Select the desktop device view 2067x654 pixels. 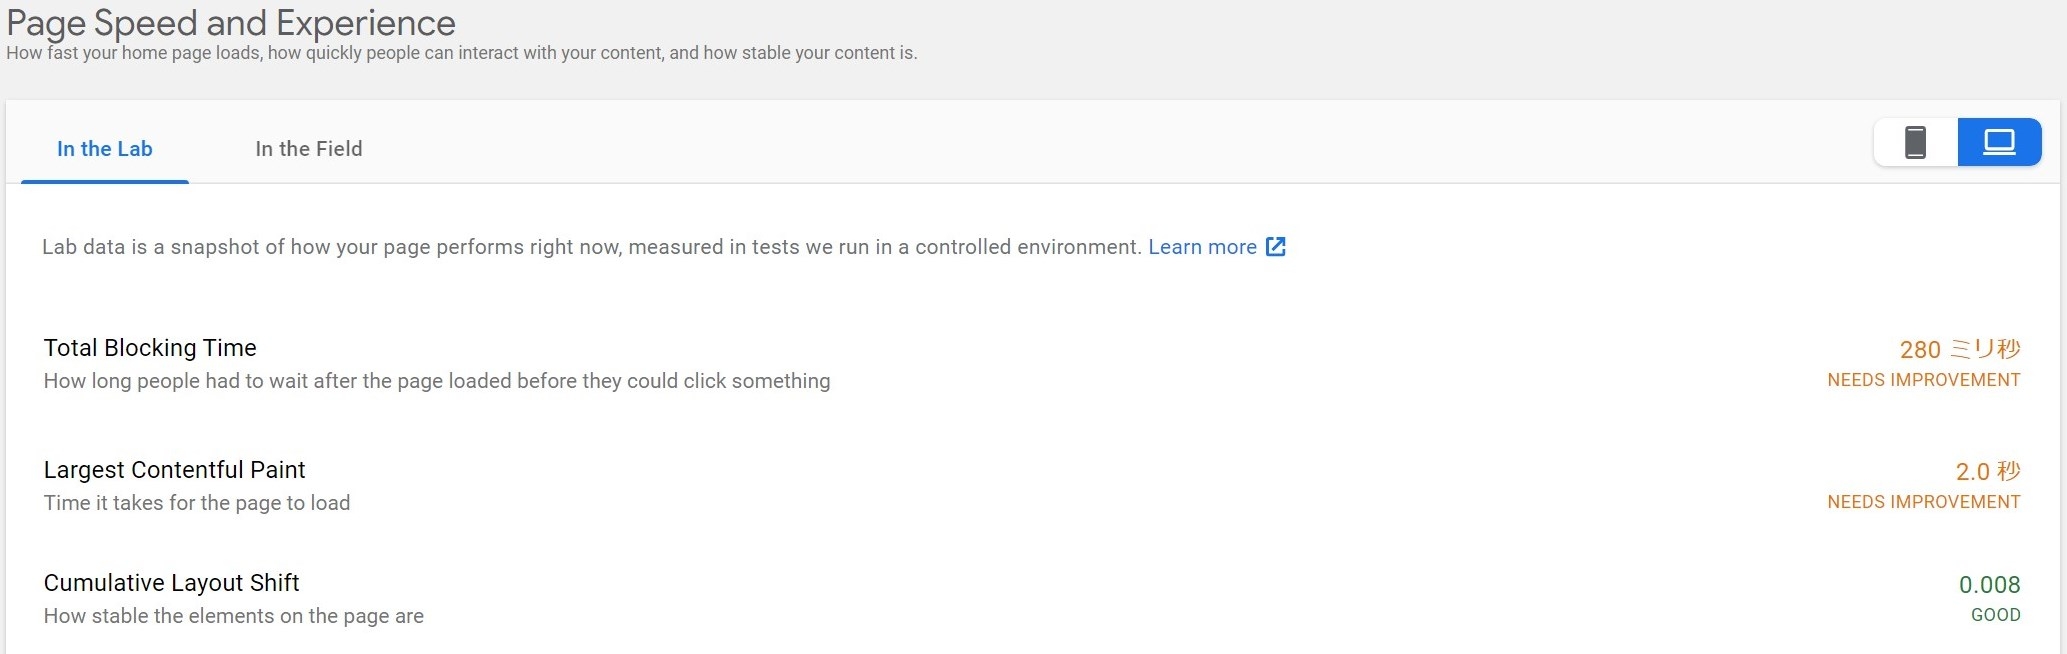[x=1998, y=143]
